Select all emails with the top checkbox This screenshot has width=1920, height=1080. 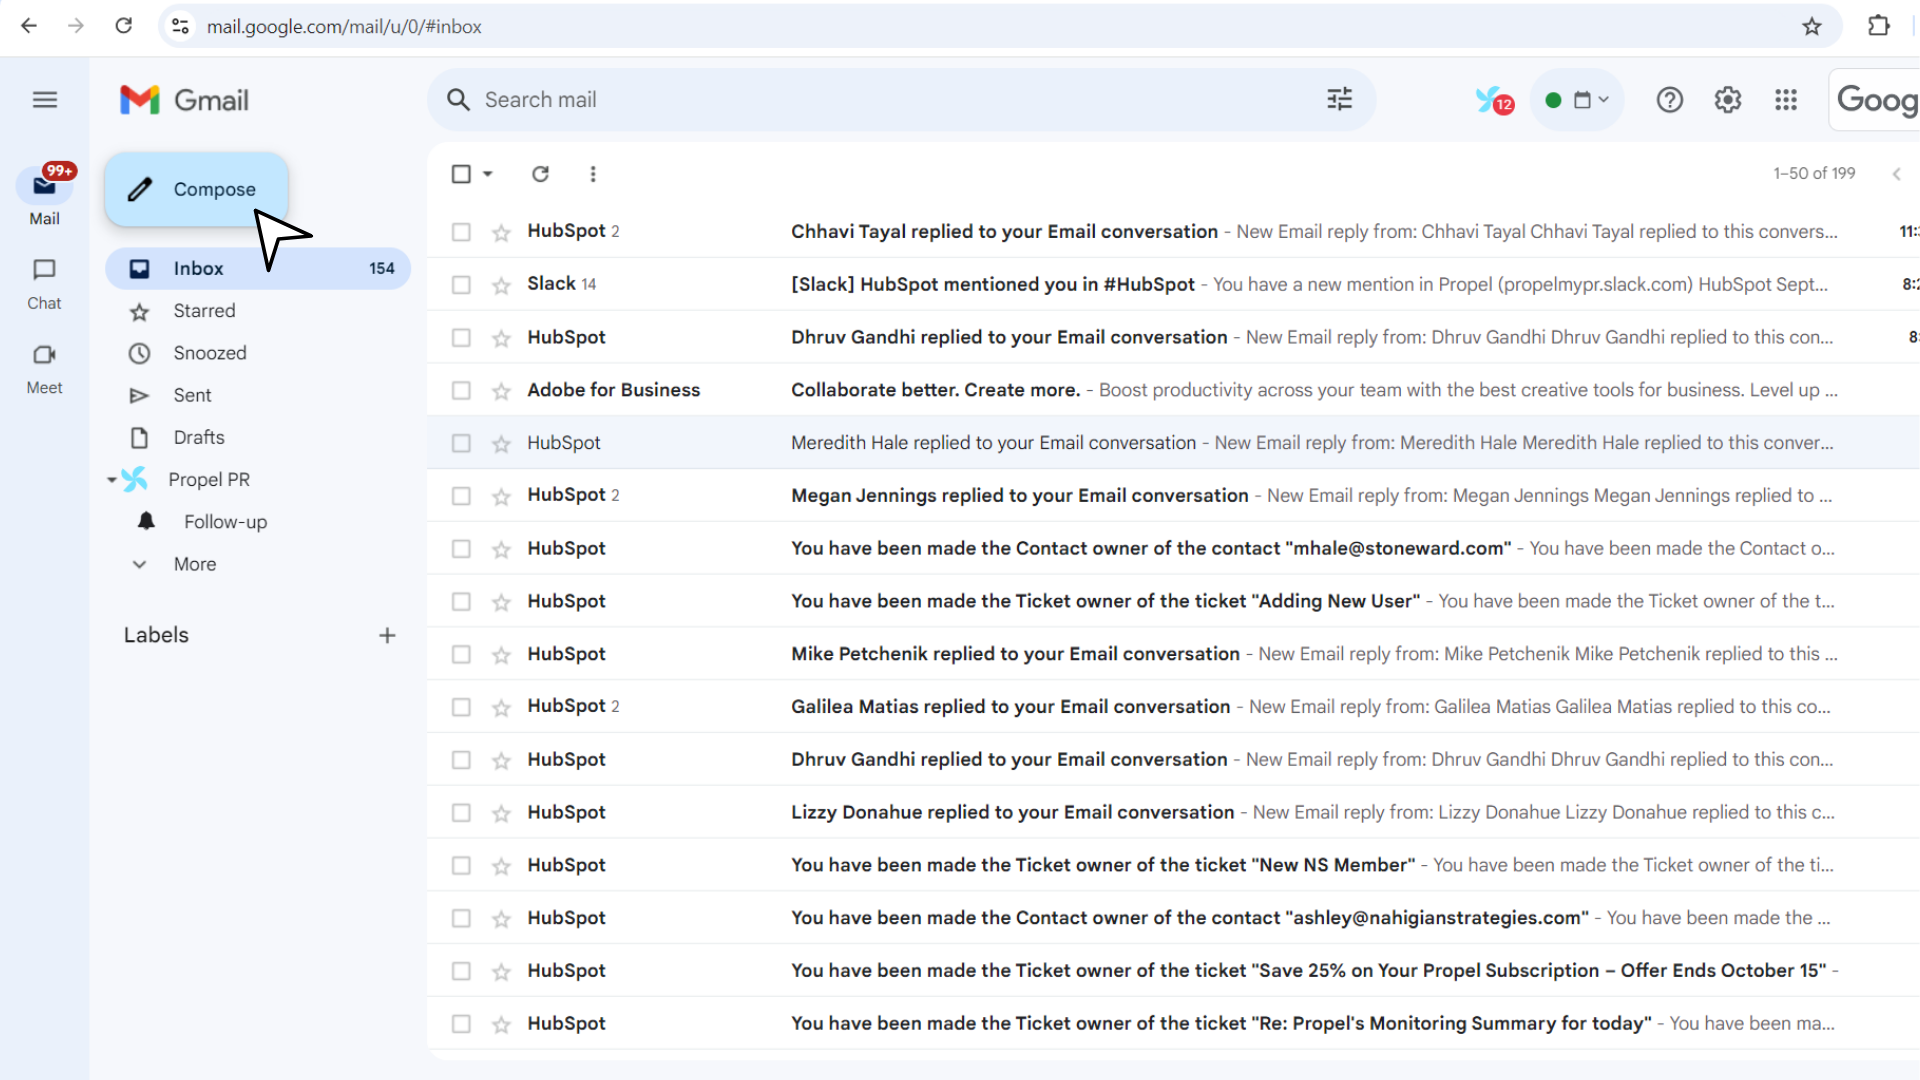(461, 174)
